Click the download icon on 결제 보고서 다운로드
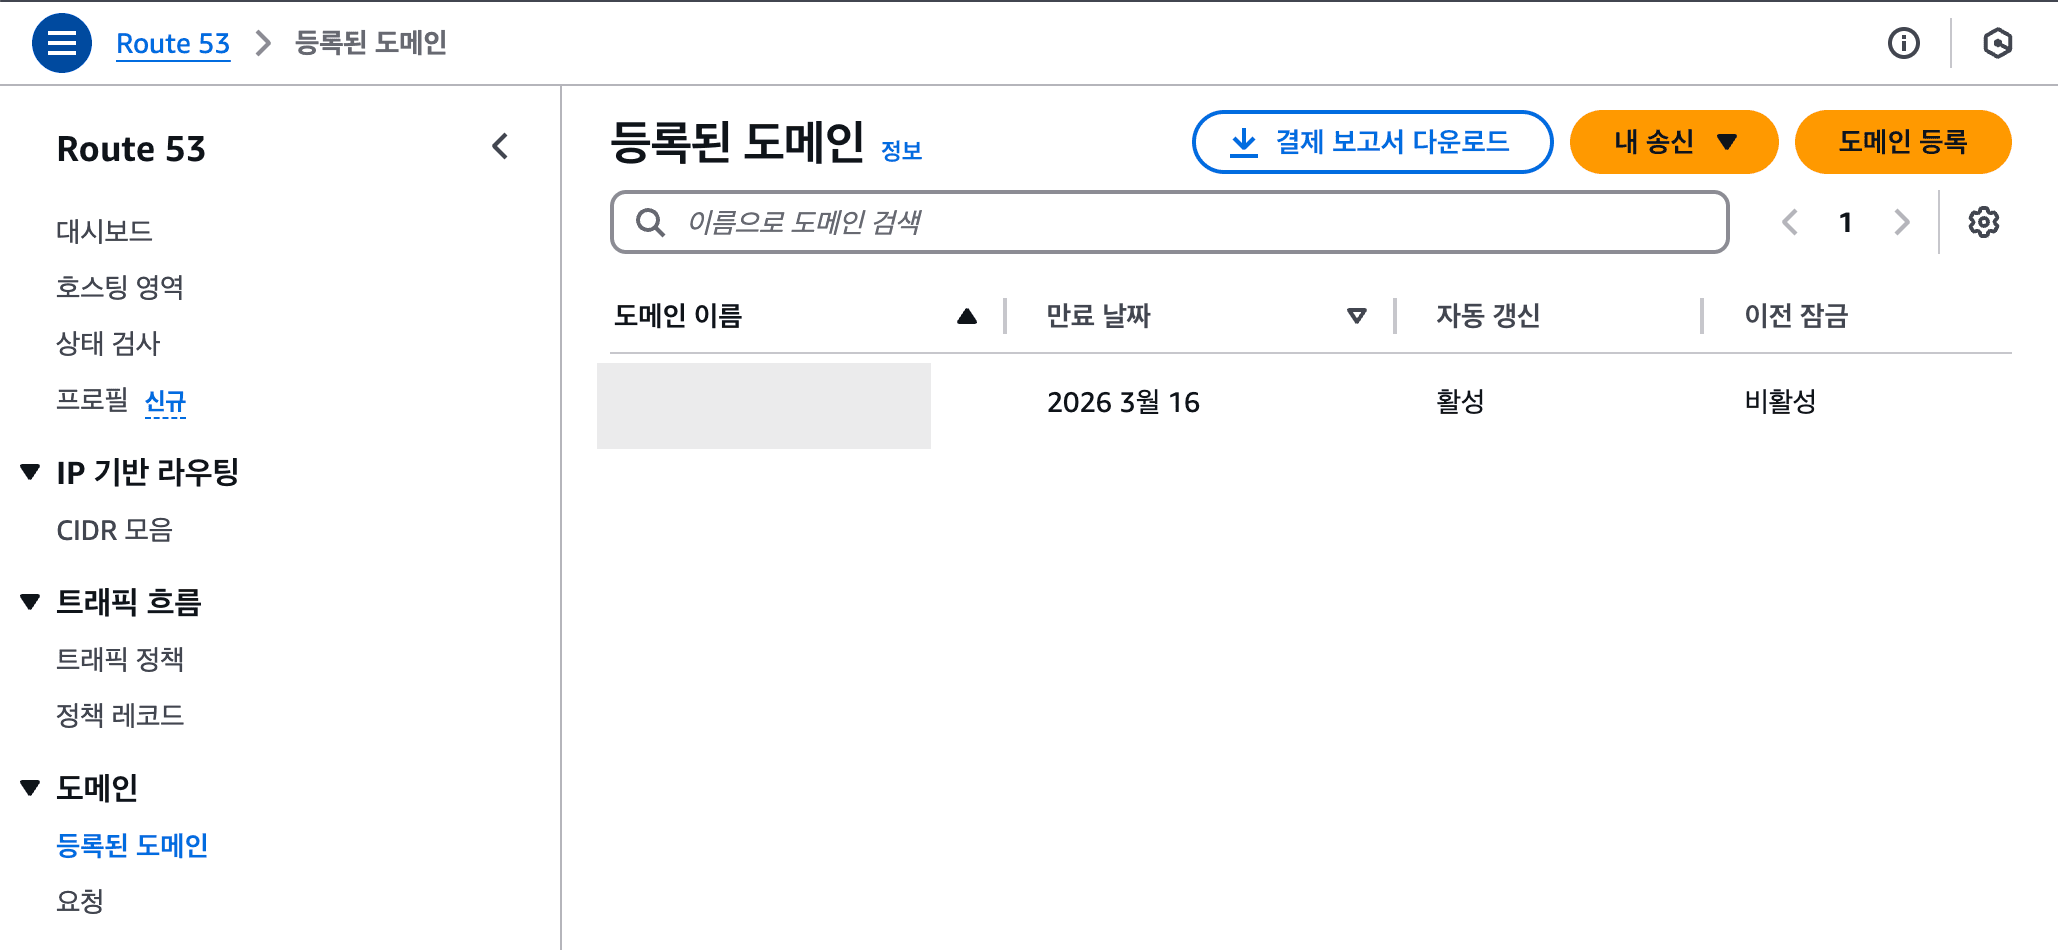2058x950 pixels. pos(1243,142)
